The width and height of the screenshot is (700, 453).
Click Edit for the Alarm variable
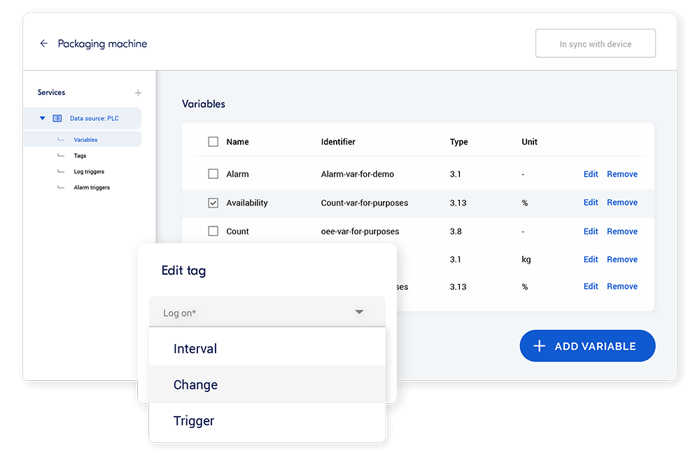click(590, 174)
